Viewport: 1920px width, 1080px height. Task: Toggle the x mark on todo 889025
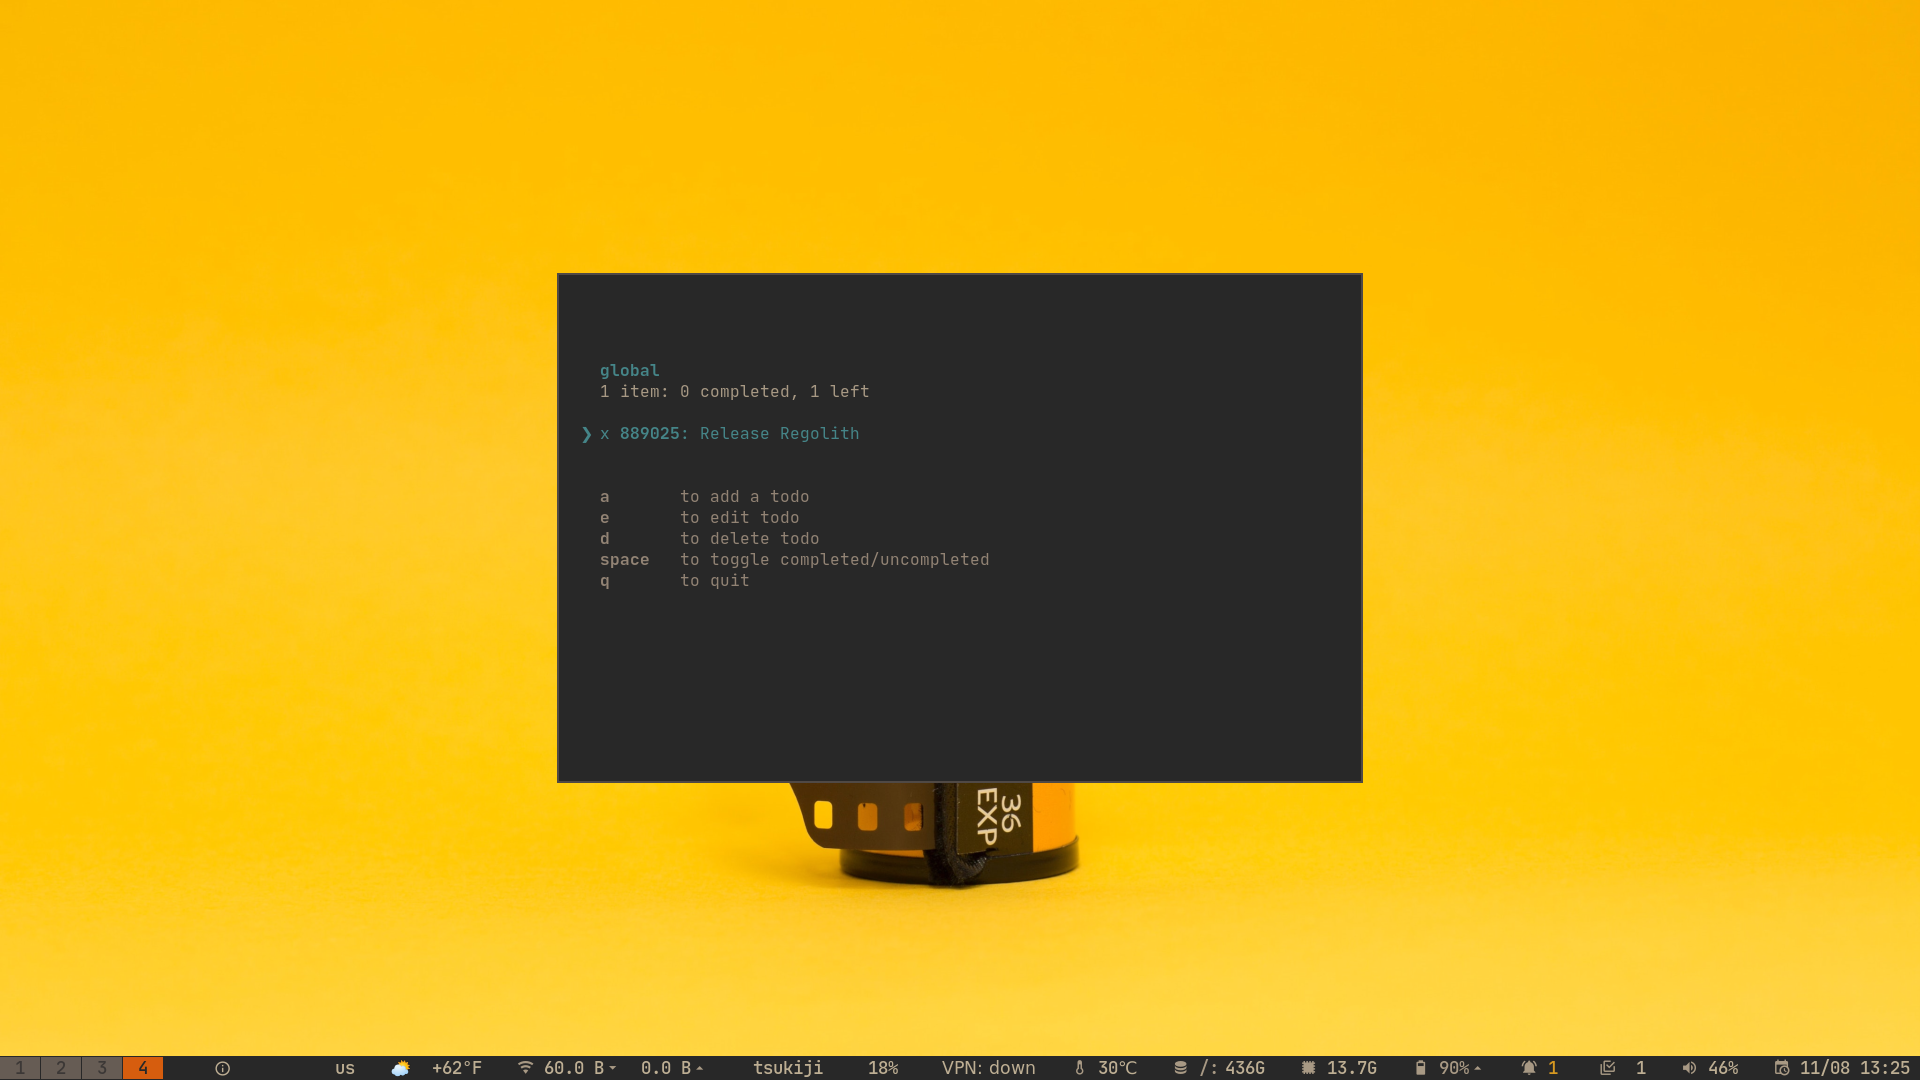click(604, 434)
